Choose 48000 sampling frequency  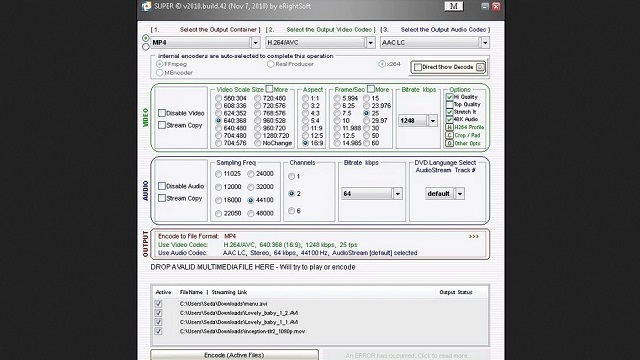tap(251, 213)
